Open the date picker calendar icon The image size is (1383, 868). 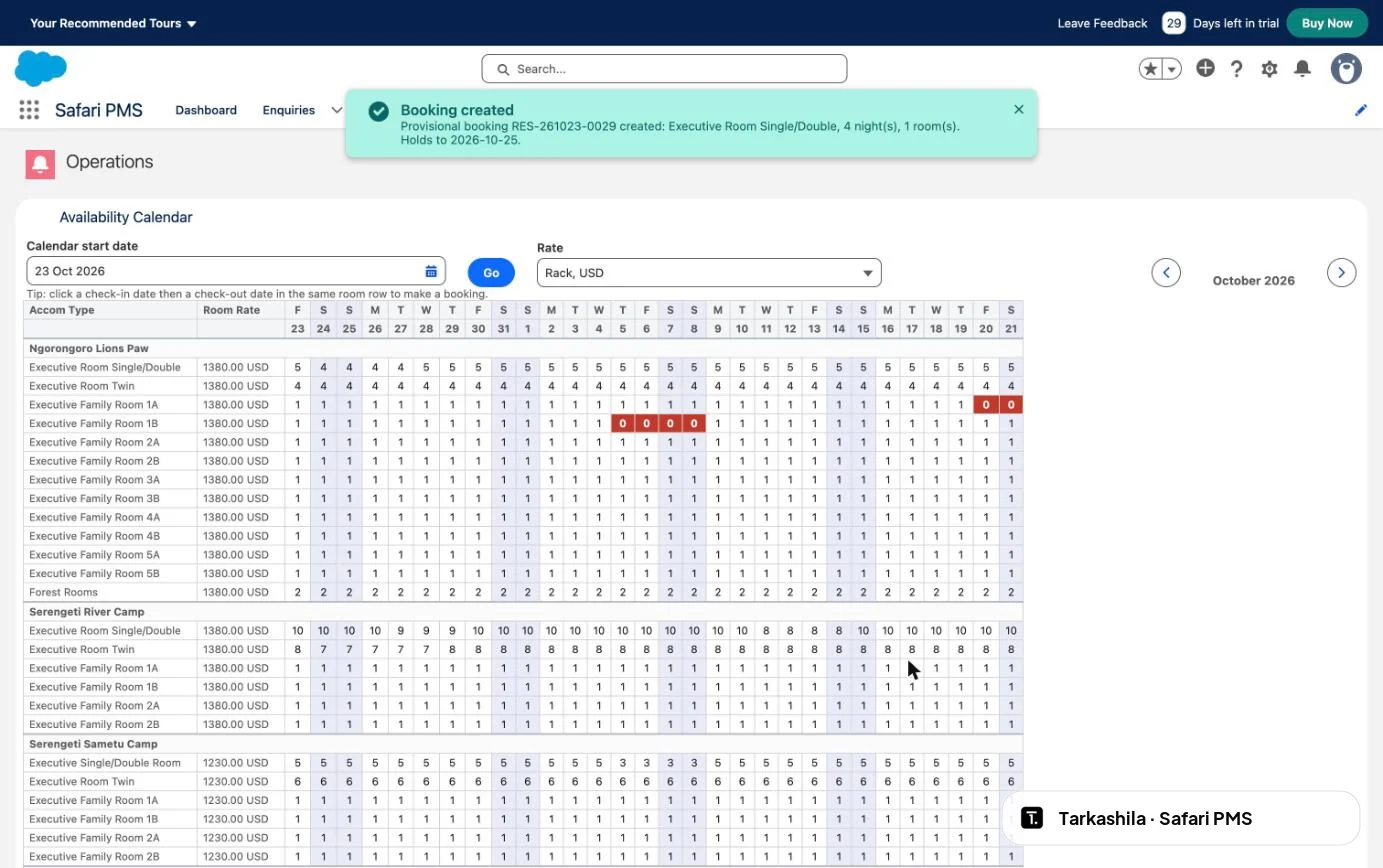pos(431,271)
